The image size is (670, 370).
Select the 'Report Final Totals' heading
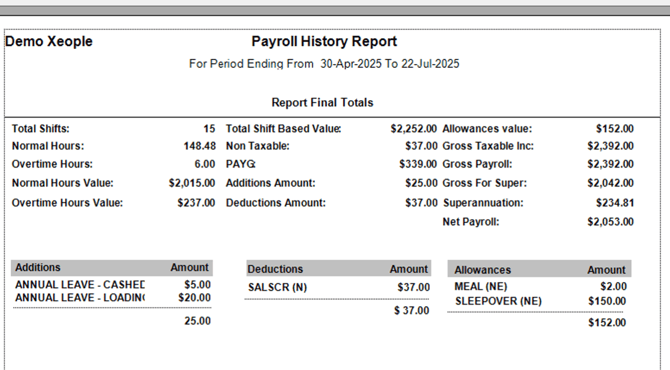tap(322, 103)
